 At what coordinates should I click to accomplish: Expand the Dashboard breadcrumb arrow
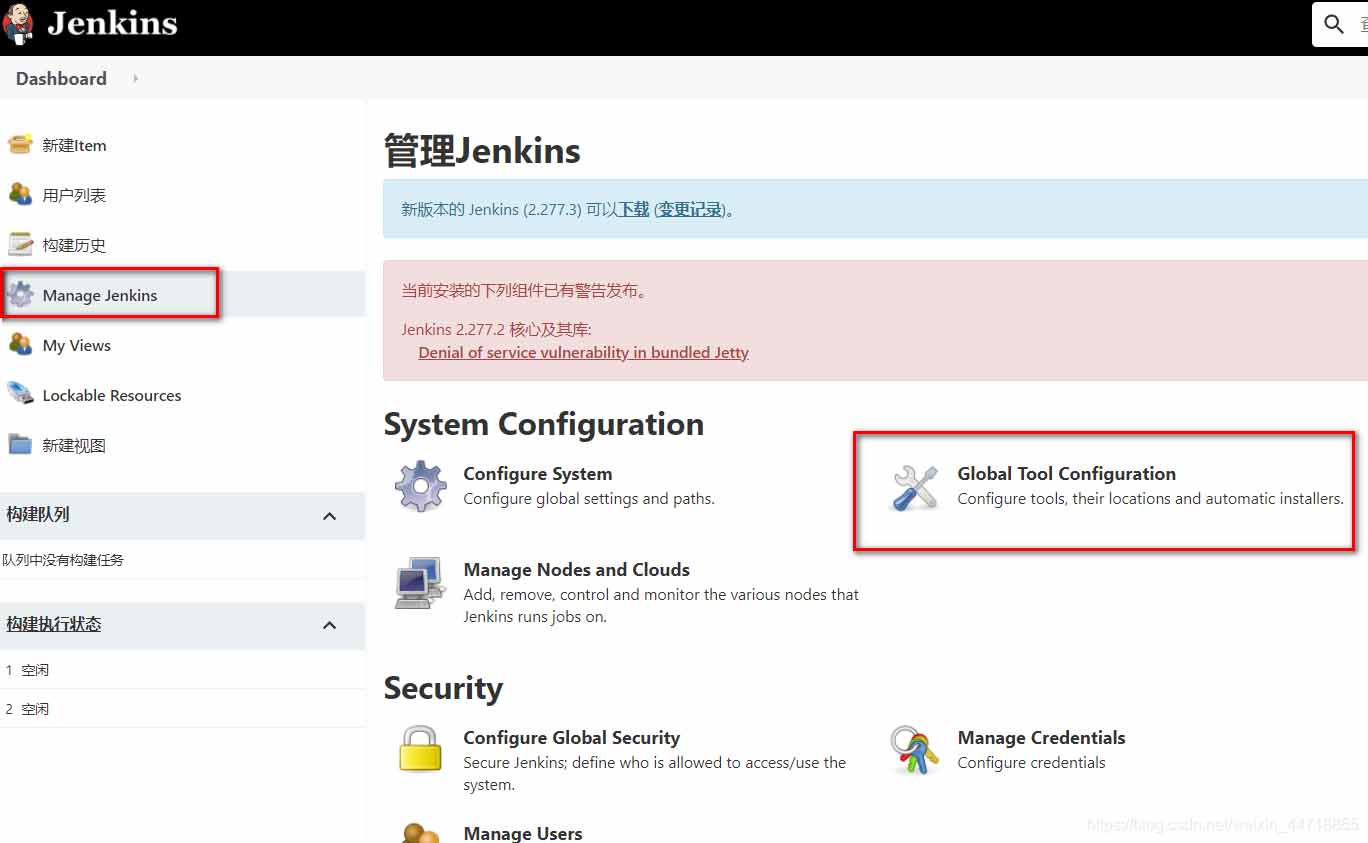click(135, 78)
